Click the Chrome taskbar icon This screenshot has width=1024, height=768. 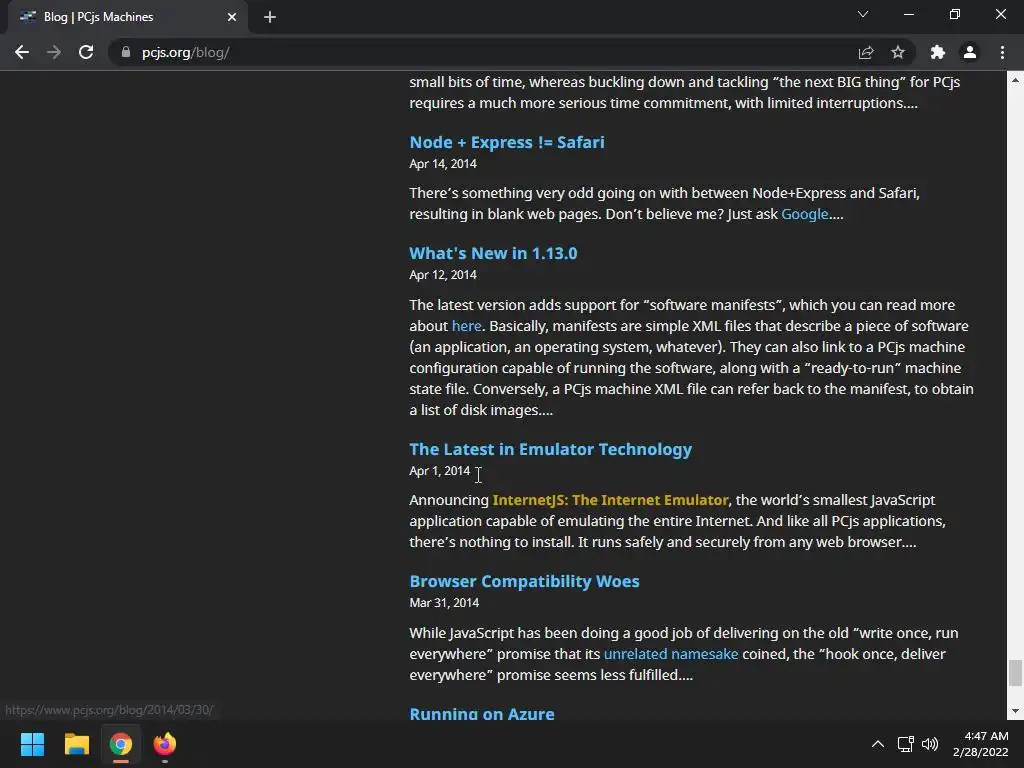coord(121,744)
